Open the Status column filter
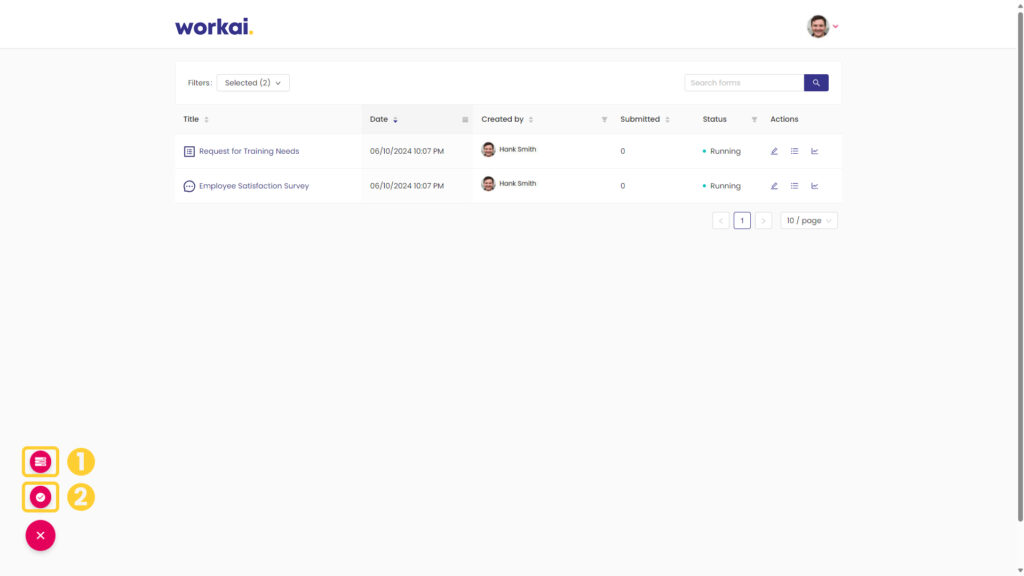This screenshot has width=1024, height=576. (x=754, y=120)
